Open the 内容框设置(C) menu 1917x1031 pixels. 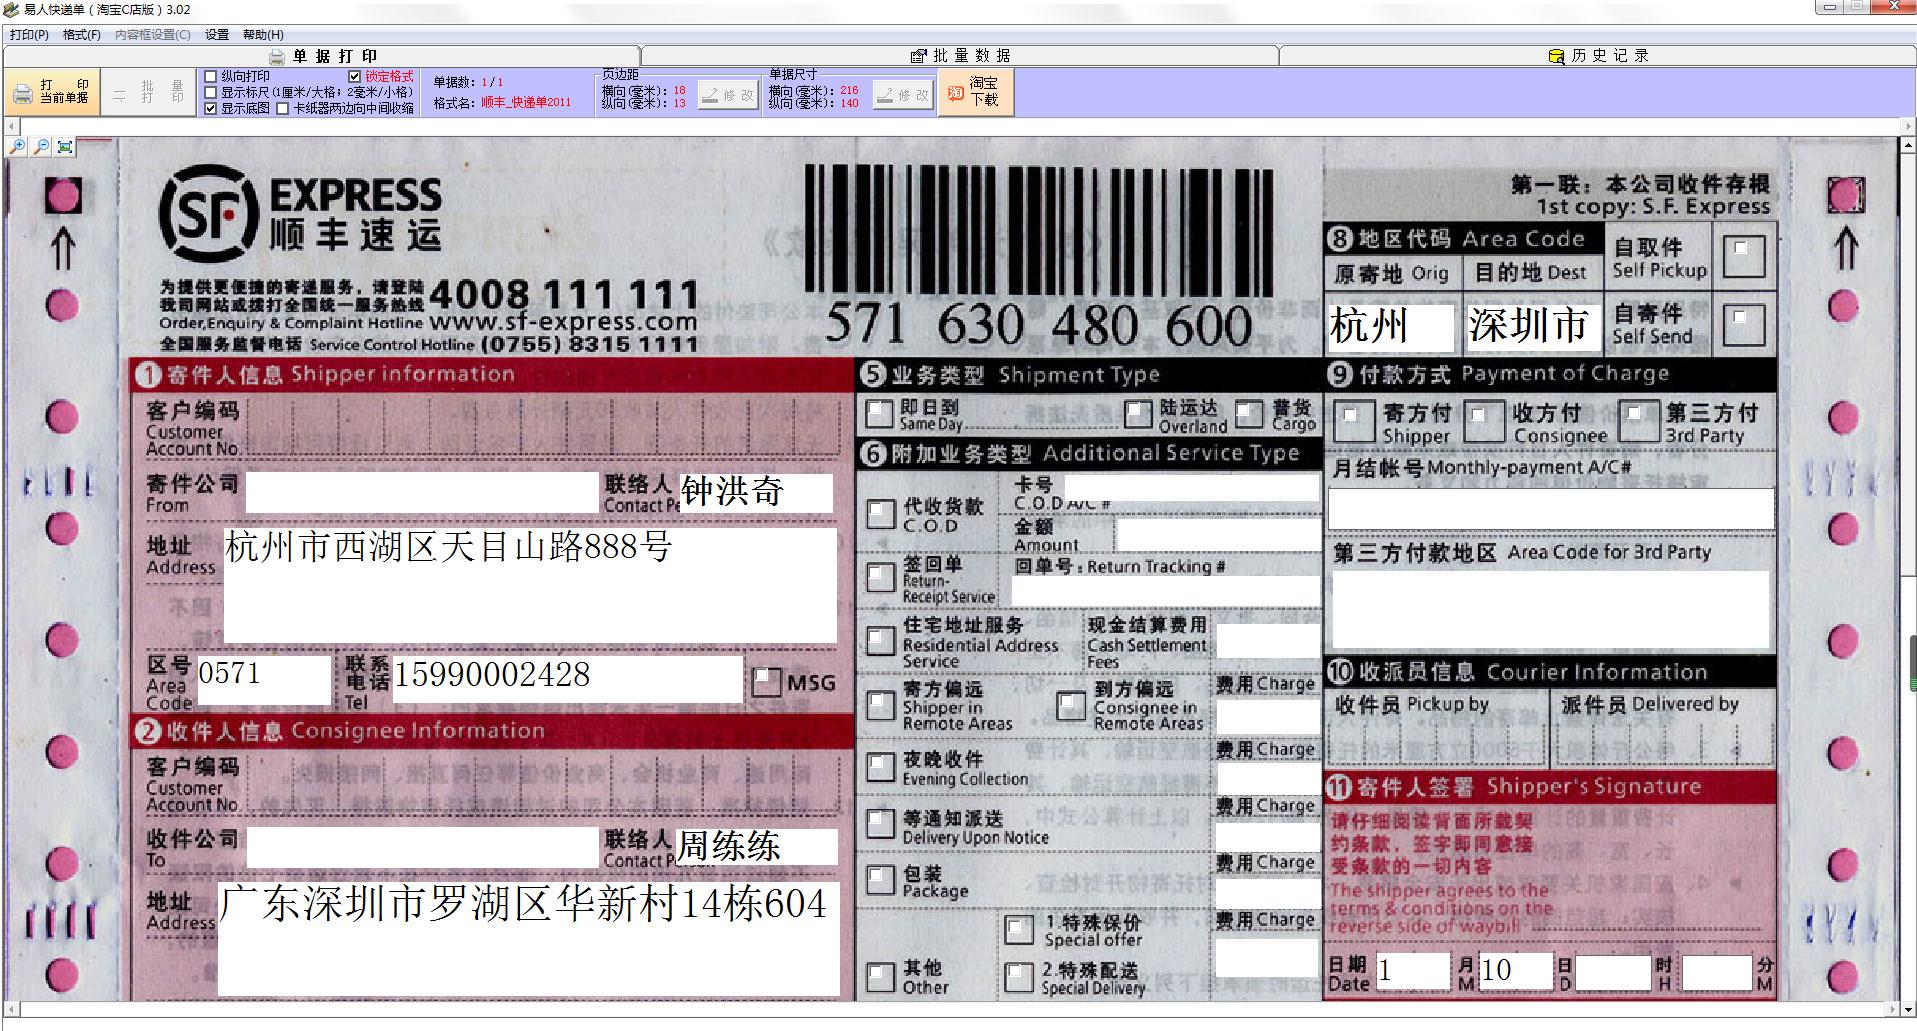pyautogui.click(x=152, y=34)
